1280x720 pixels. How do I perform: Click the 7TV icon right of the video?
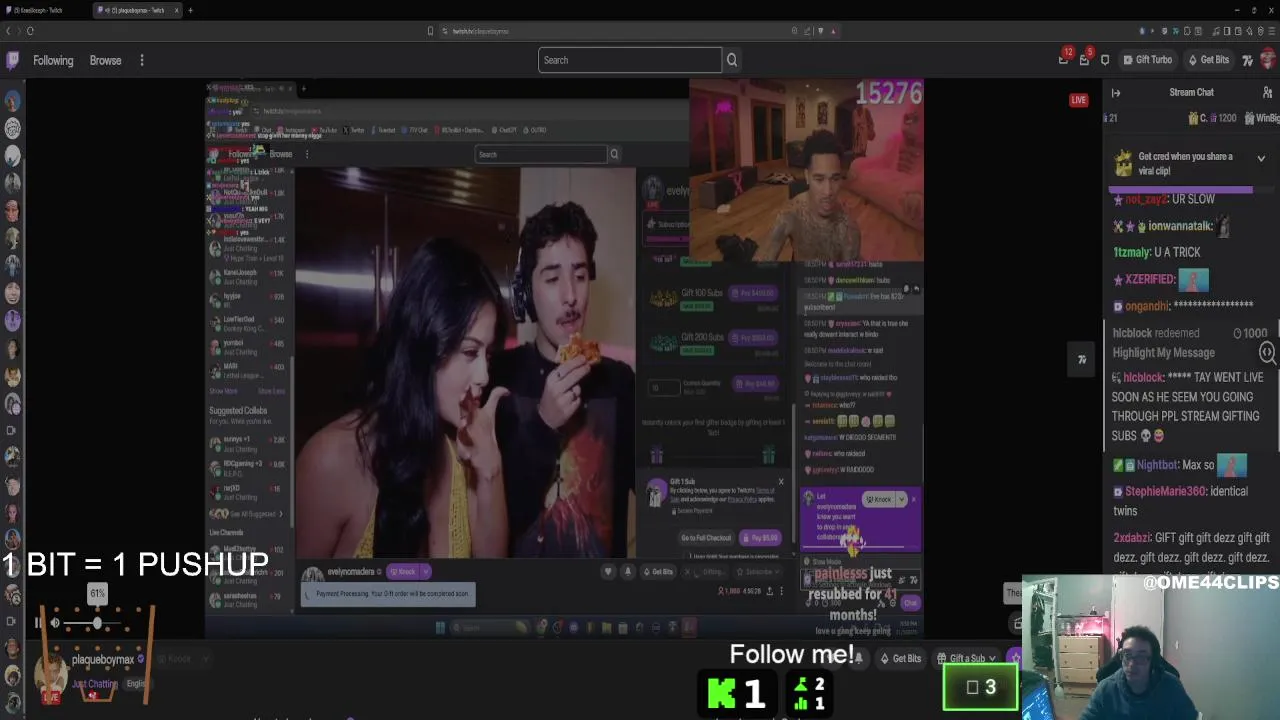tap(1082, 360)
